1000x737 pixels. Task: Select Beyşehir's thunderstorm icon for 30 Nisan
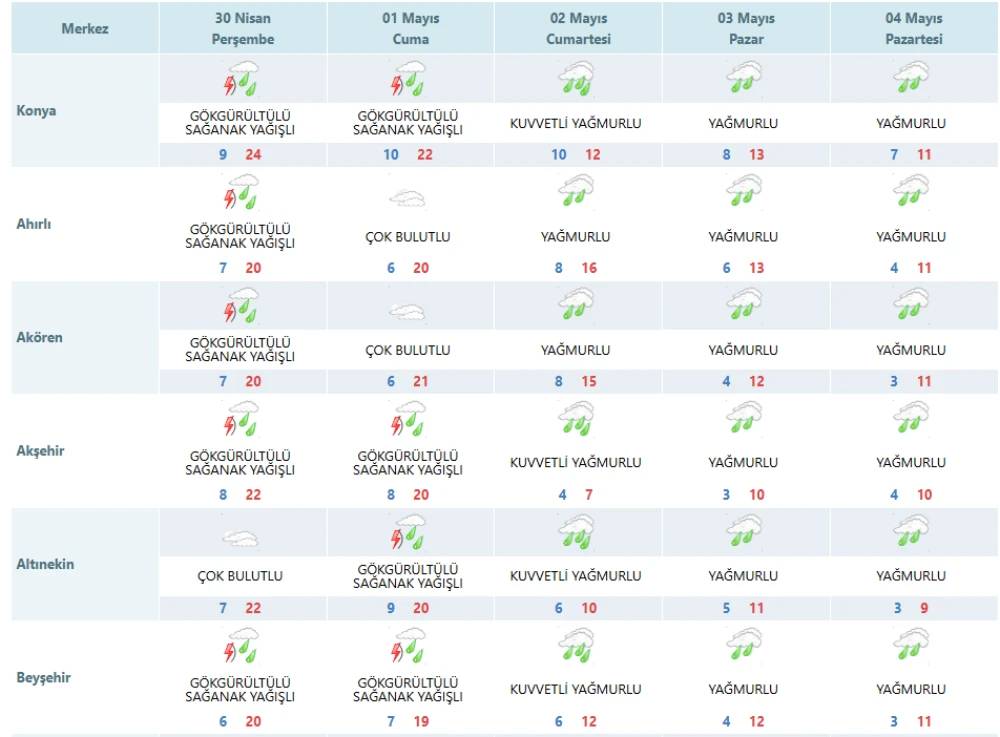click(x=241, y=645)
